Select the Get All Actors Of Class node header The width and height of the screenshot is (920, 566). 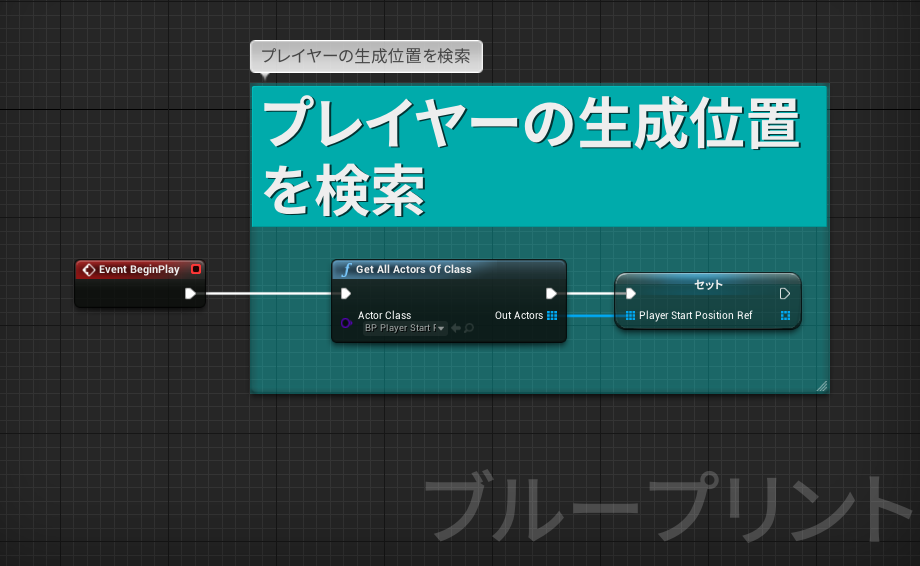[449, 269]
